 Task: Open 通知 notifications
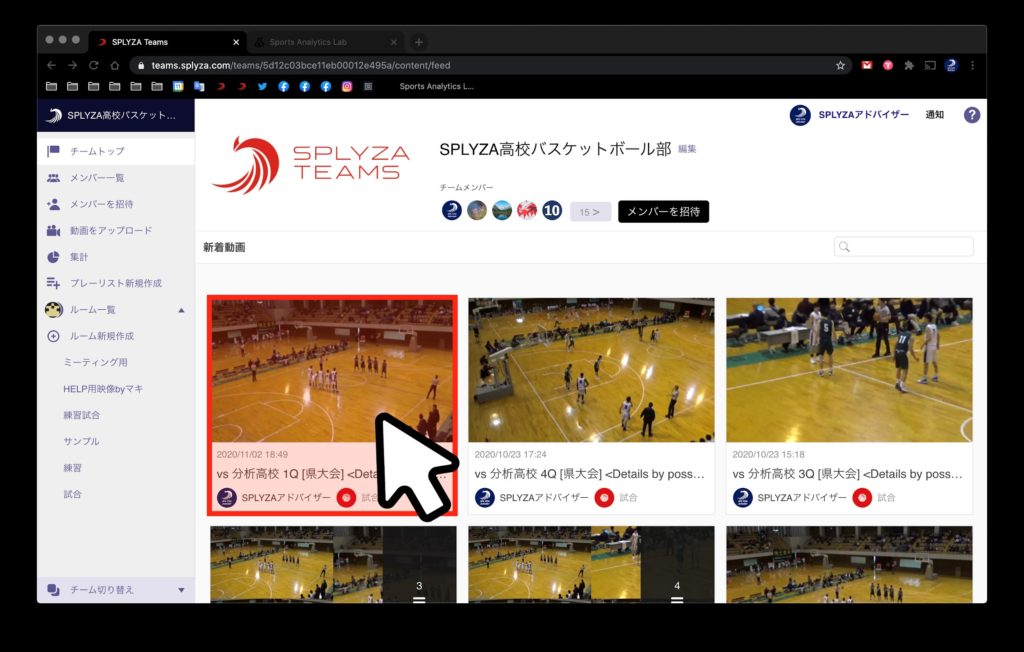pos(935,114)
